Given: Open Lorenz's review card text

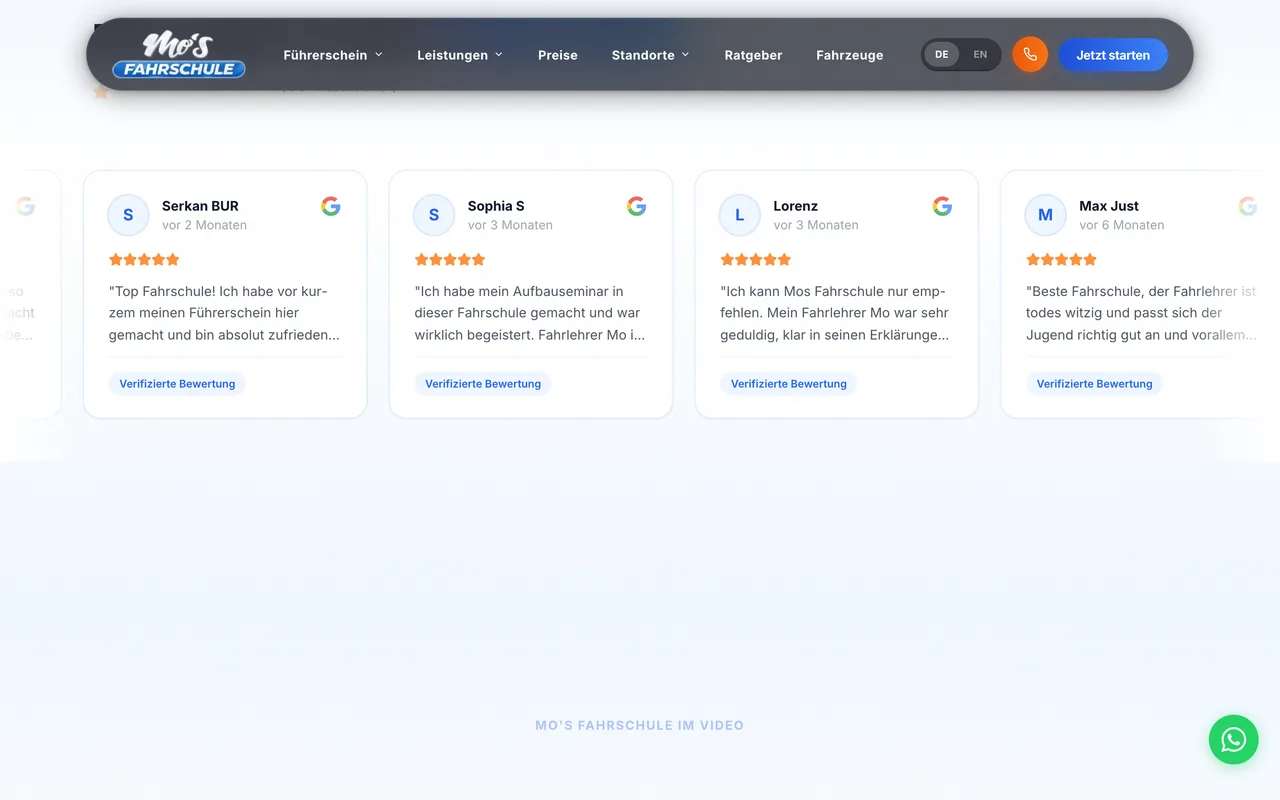Looking at the screenshot, I should coord(835,313).
